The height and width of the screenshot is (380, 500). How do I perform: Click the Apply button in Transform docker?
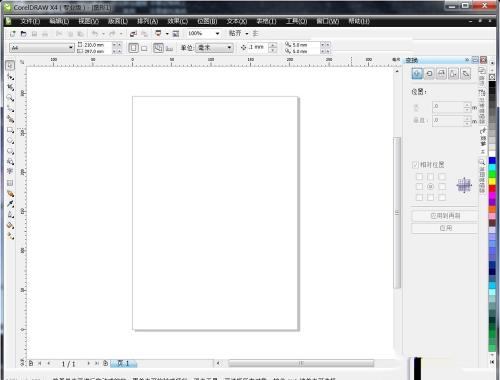click(445, 228)
